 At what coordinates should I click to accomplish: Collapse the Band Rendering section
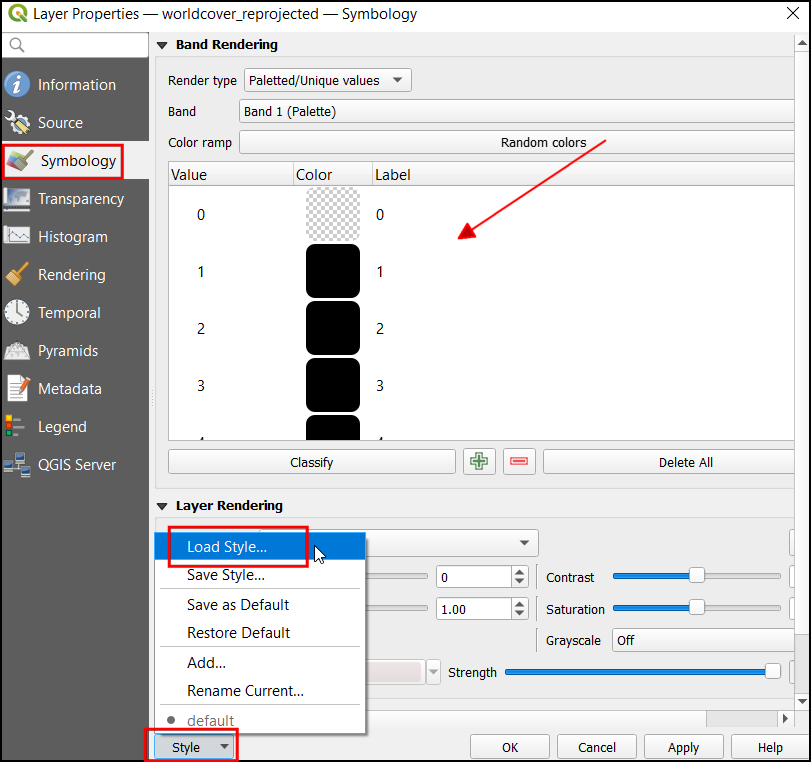click(162, 45)
